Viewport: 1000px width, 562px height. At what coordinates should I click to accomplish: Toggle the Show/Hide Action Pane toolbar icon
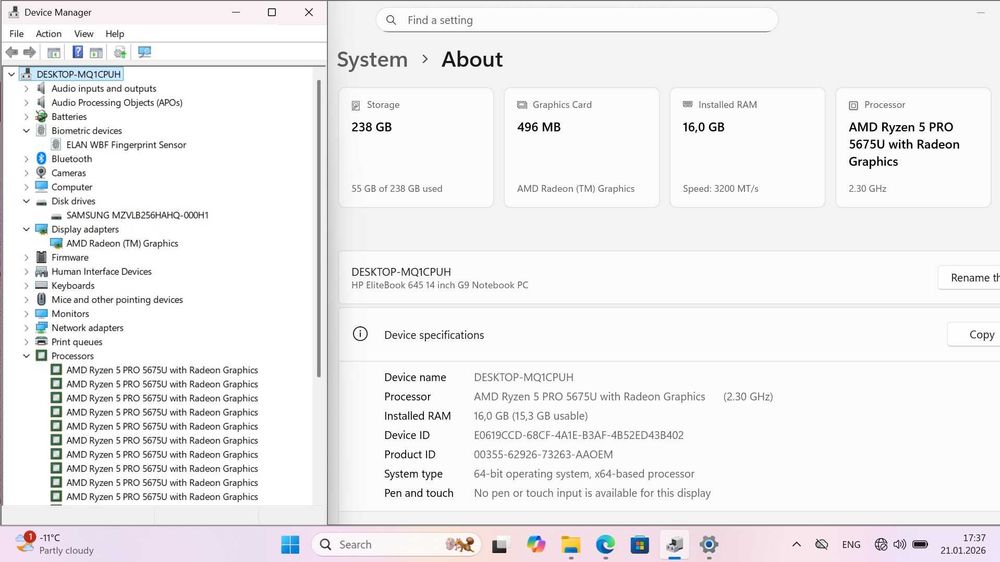click(96, 52)
